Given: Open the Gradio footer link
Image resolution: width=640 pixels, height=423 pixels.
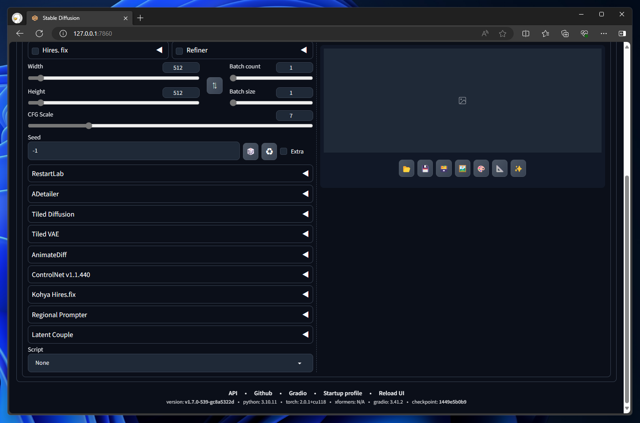Looking at the screenshot, I should (298, 393).
